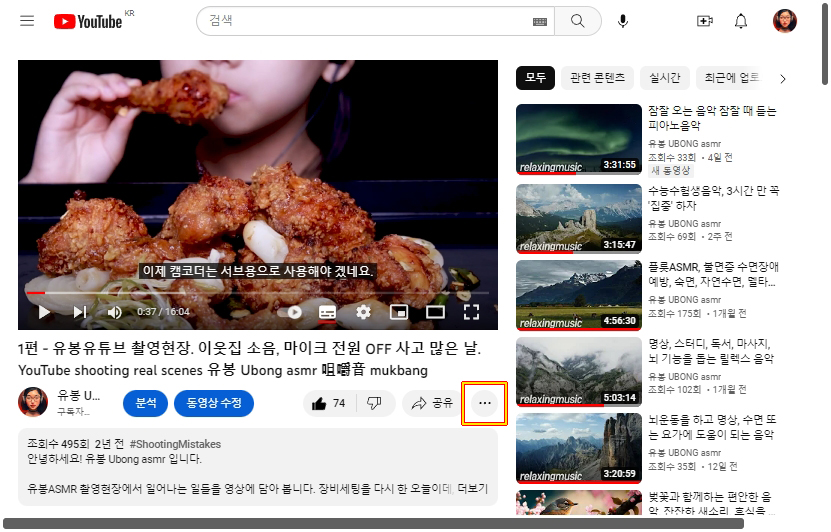
Task: Select the 모두 filter chip
Action: (x=535, y=78)
